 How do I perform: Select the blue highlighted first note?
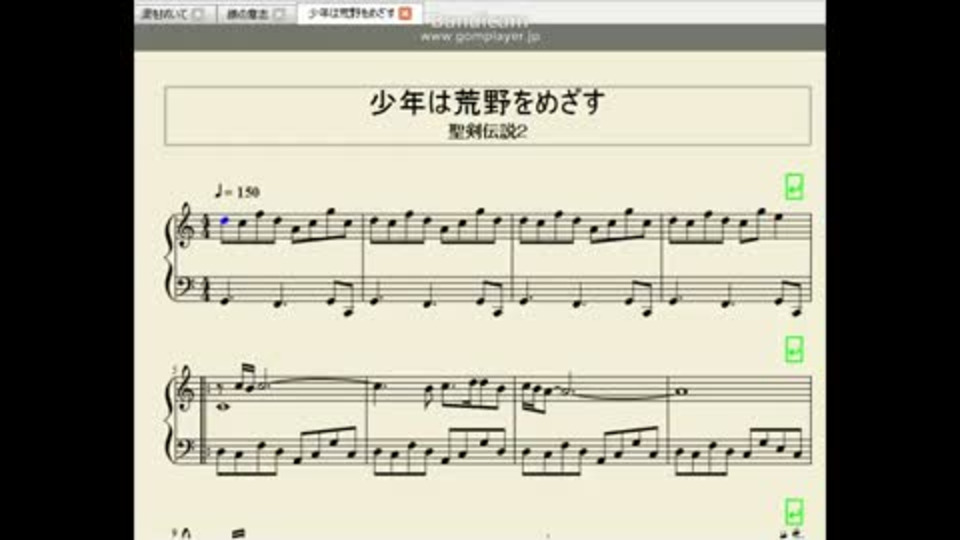click(x=225, y=220)
